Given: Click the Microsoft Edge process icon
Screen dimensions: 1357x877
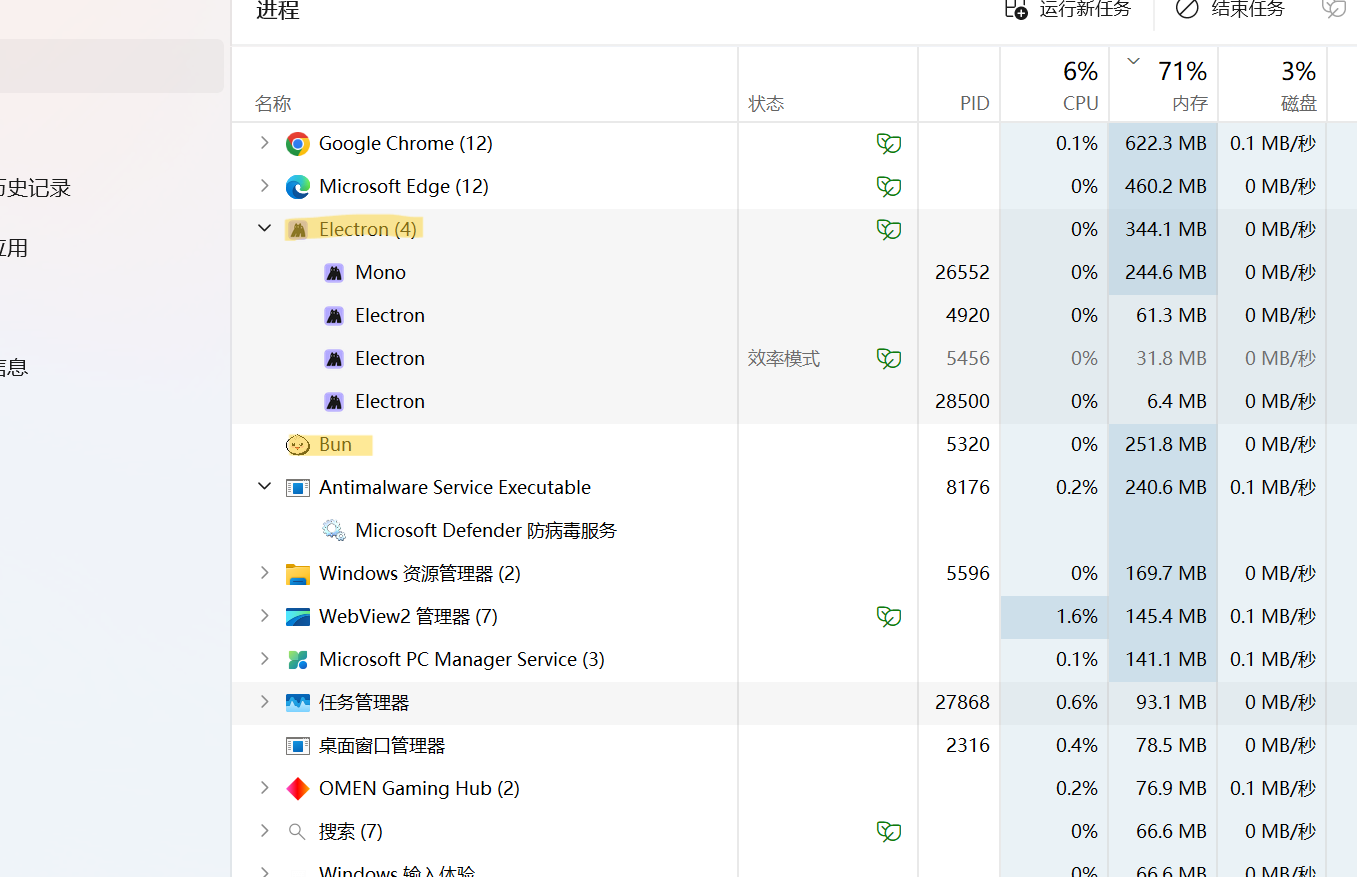Looking at the screenshot, I should (x=297, y=187).
